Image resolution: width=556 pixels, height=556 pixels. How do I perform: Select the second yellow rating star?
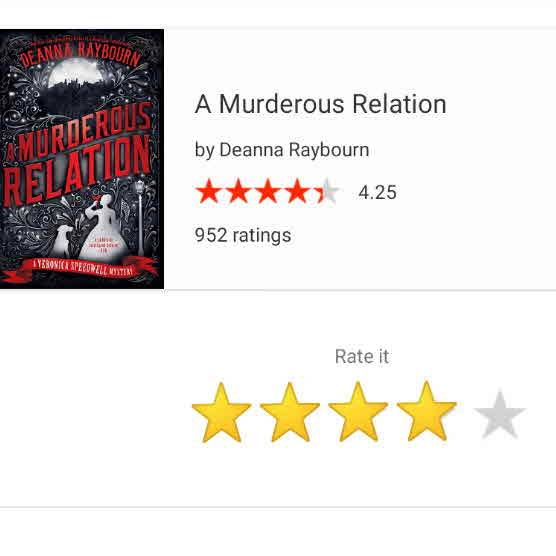tap(290, 412)
